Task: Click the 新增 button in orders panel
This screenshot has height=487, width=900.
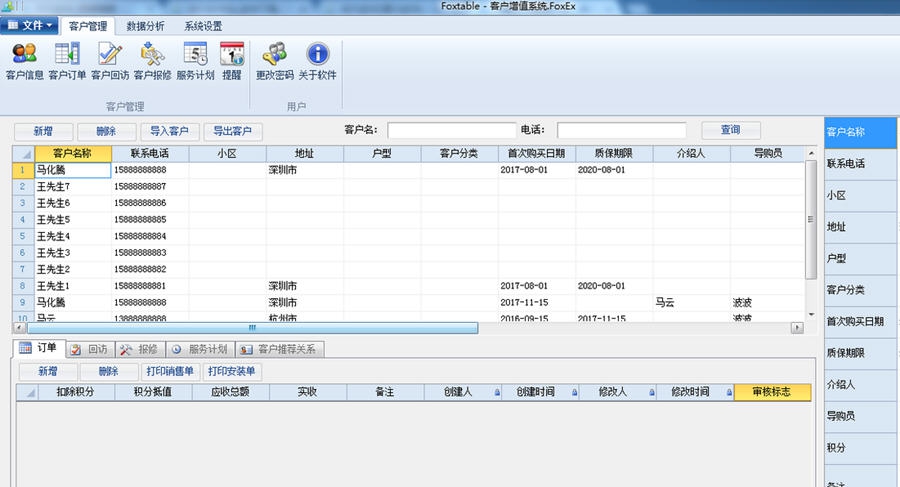Action: point(48,372)
